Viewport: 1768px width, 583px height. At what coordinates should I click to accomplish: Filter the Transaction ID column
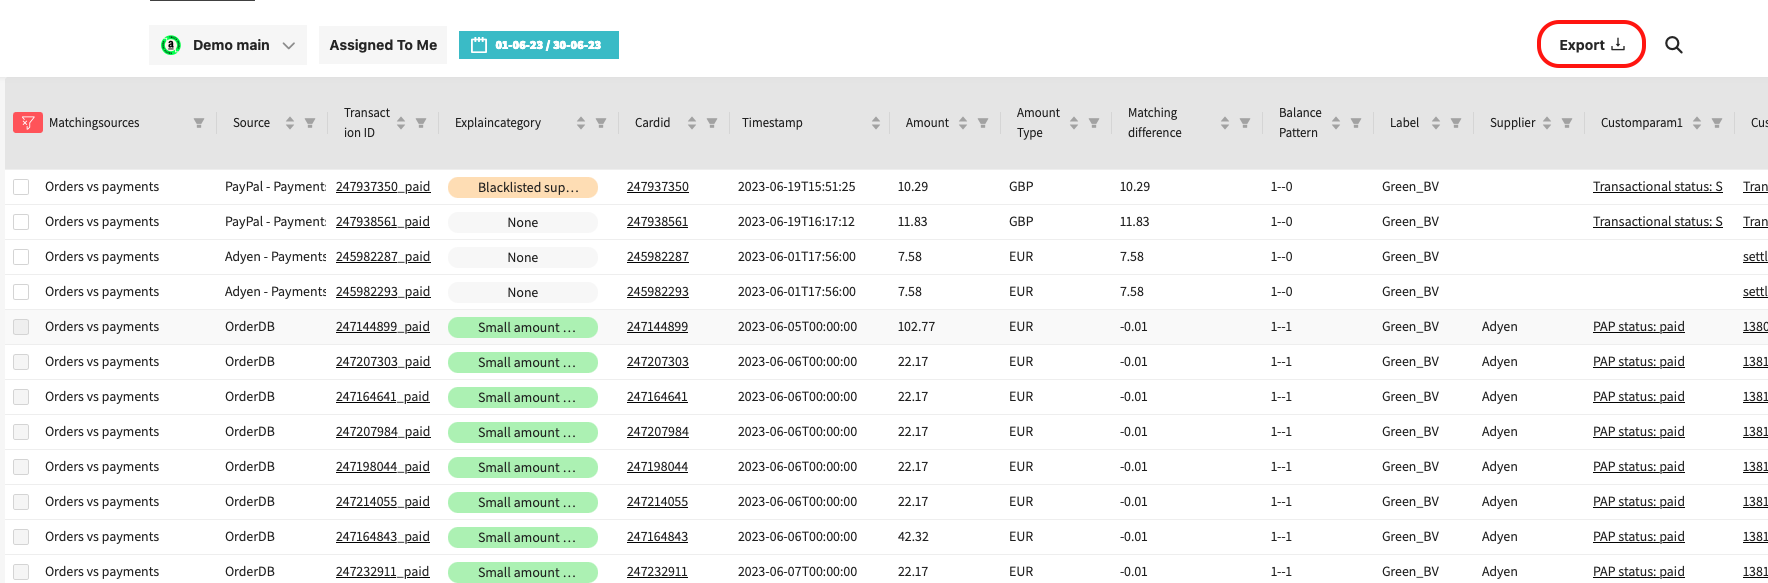coord(421,123)
